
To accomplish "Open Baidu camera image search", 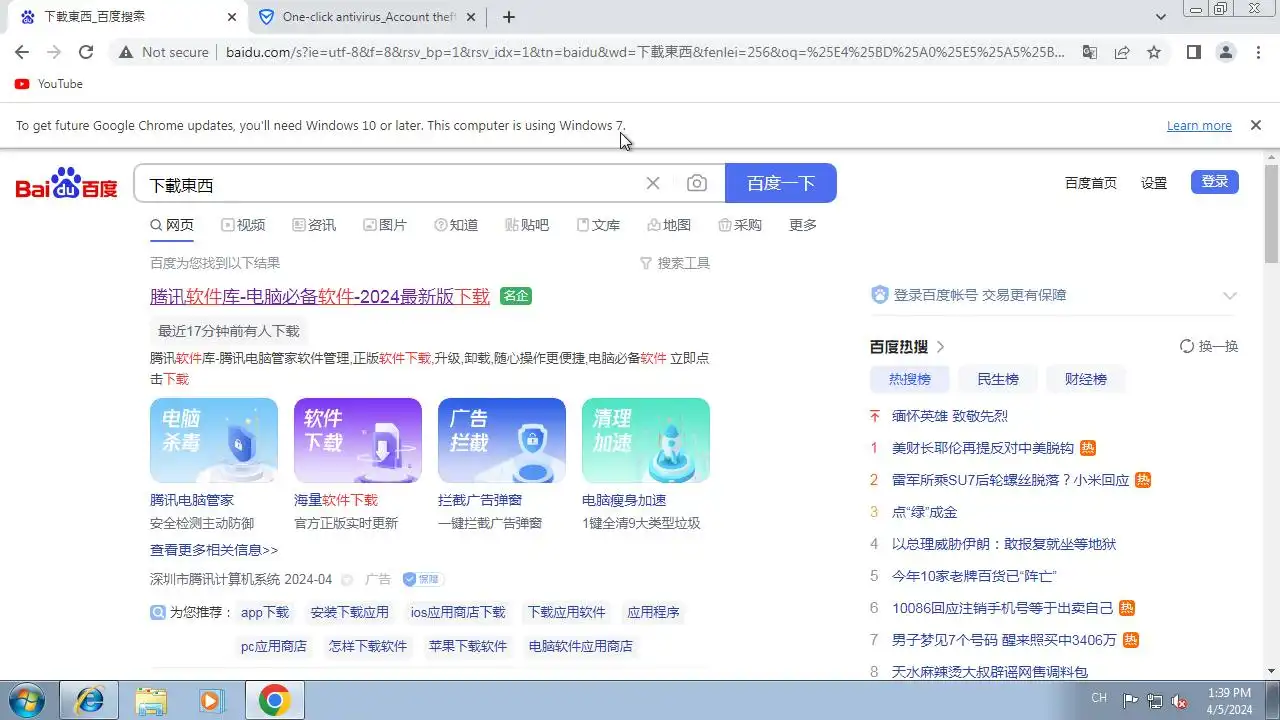I will (x=697, y=183).
